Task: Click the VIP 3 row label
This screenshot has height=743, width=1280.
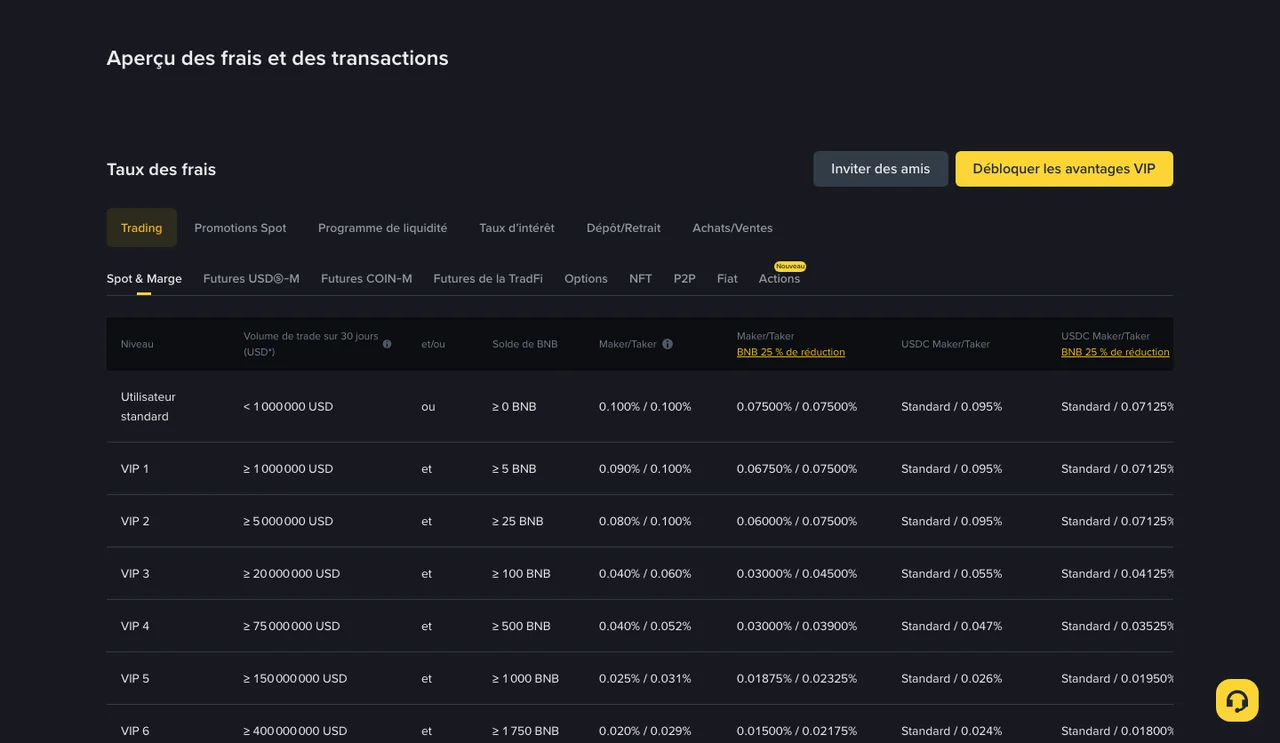Action: click(135, 574)
